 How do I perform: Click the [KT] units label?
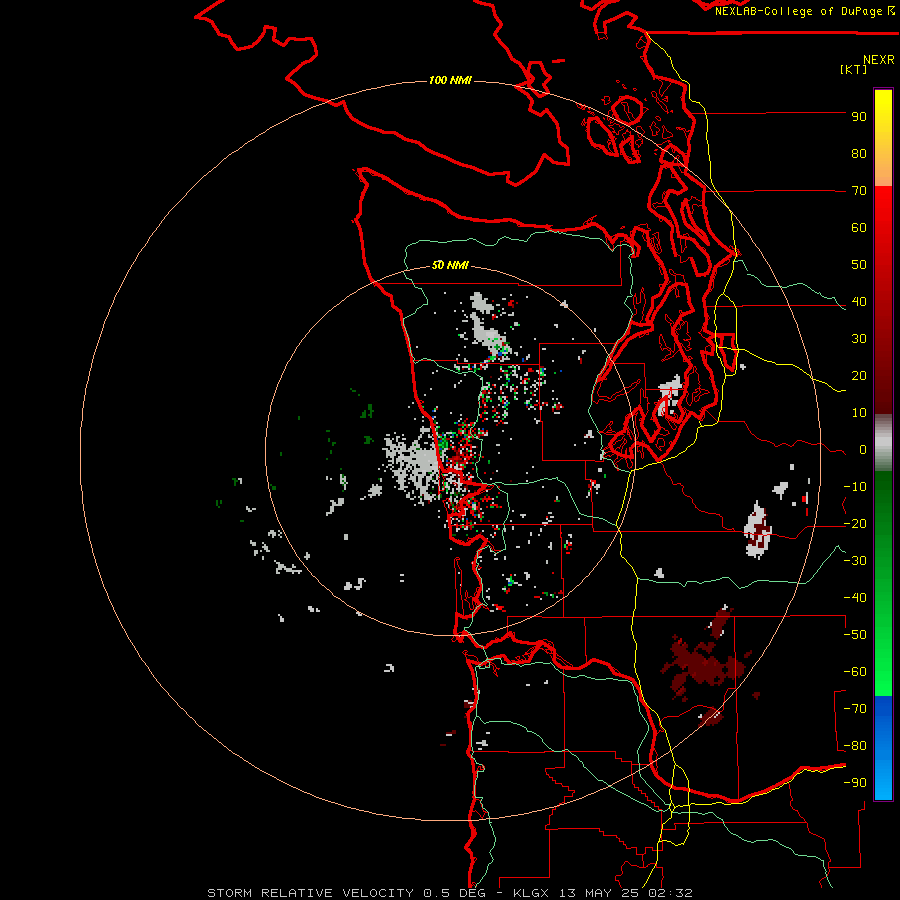click(x=853, y=69)
